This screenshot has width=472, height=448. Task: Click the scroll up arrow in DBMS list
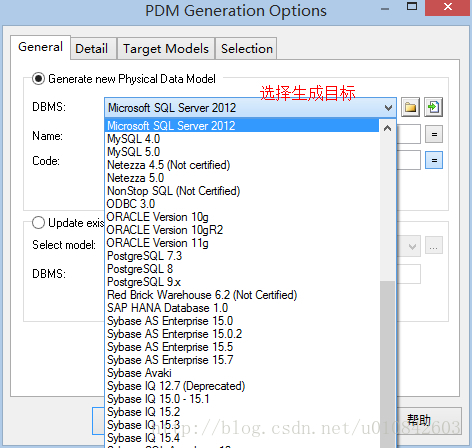pyautogui.click(x=387, y=128)
